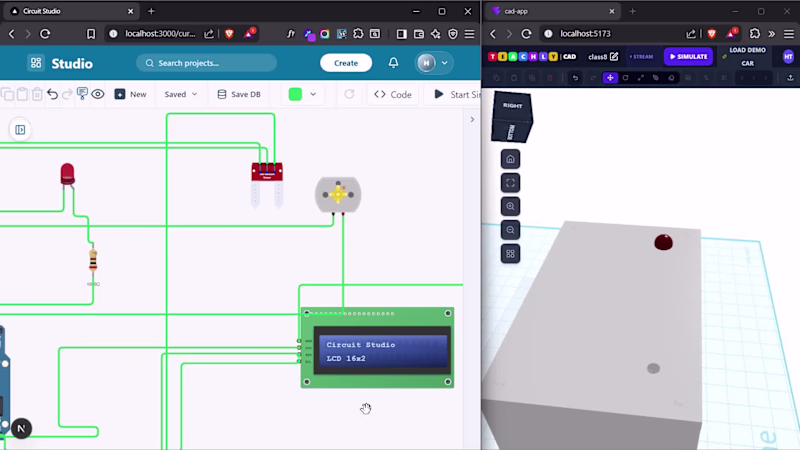Open the Code view
This screenshot has height=450, width=800.
click(x=393, y=94)
